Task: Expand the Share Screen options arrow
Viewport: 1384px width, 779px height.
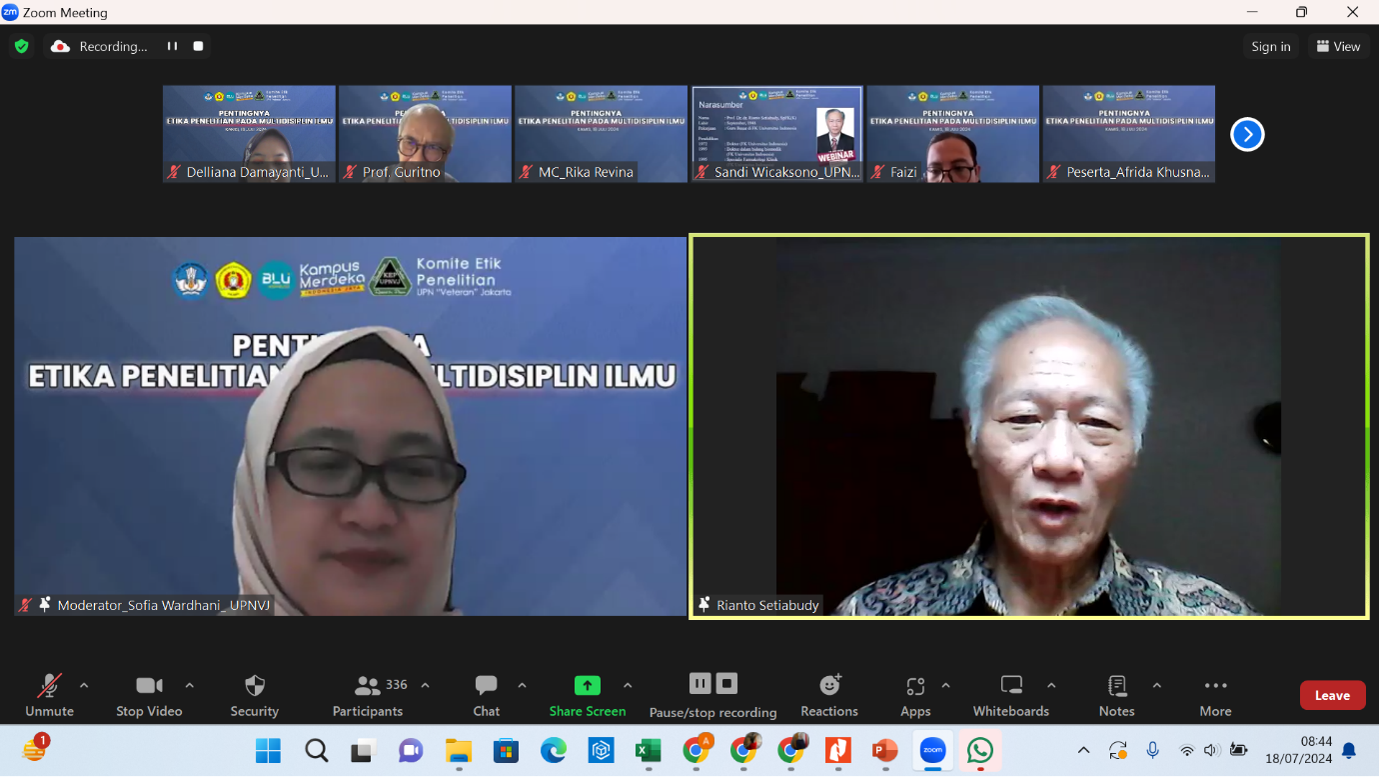Action: pyautogui.click(x=627, y=686)
